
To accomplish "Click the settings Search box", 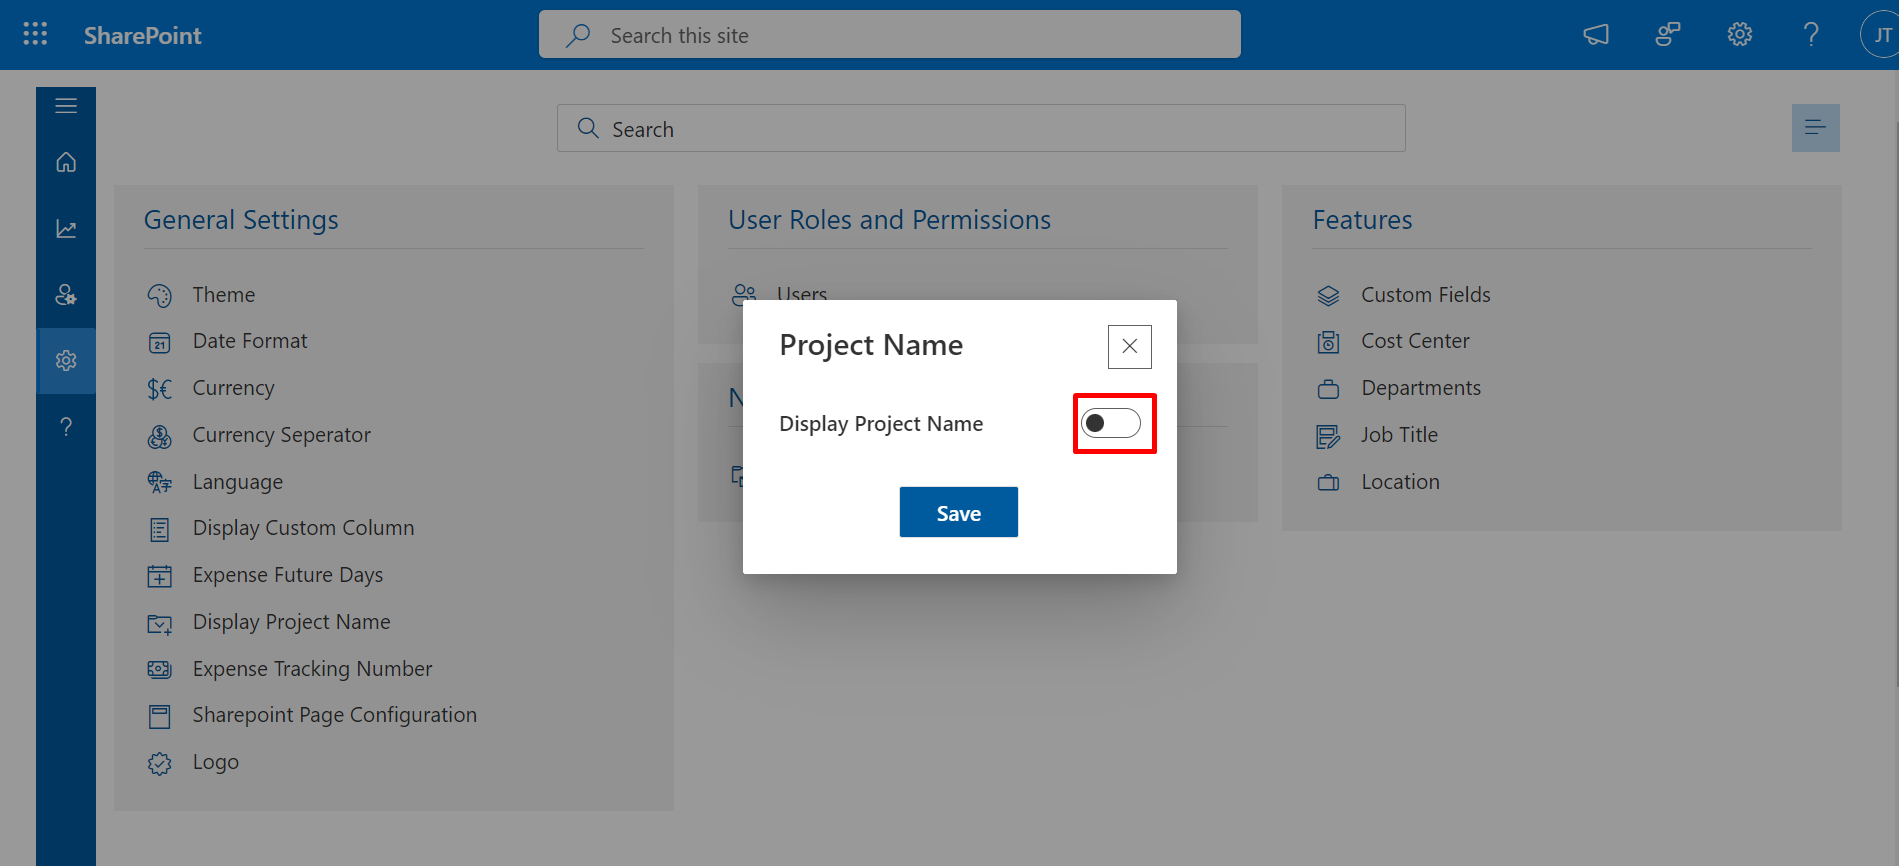I will [981, 129].
